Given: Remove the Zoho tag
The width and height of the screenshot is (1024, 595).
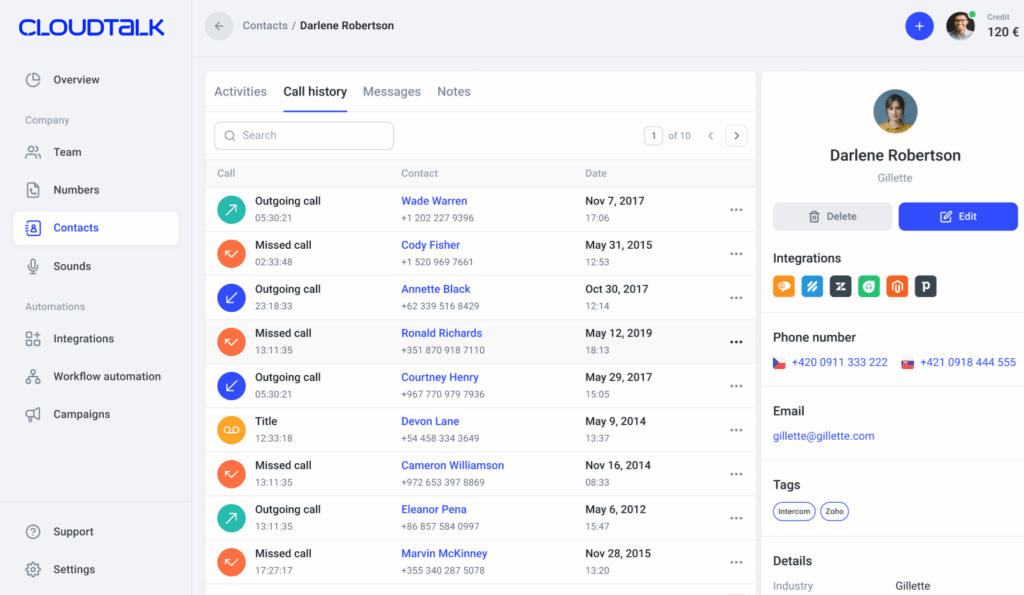Looking at the screenshot, I should (x=834, y=511).
